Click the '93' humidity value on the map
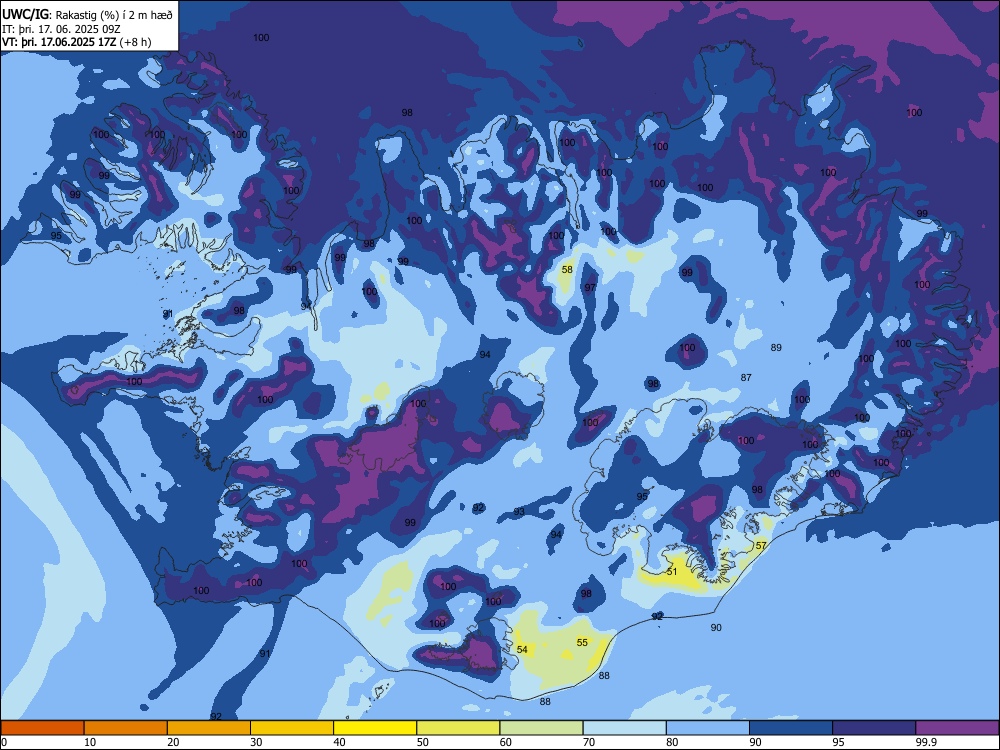 point(519,512)
